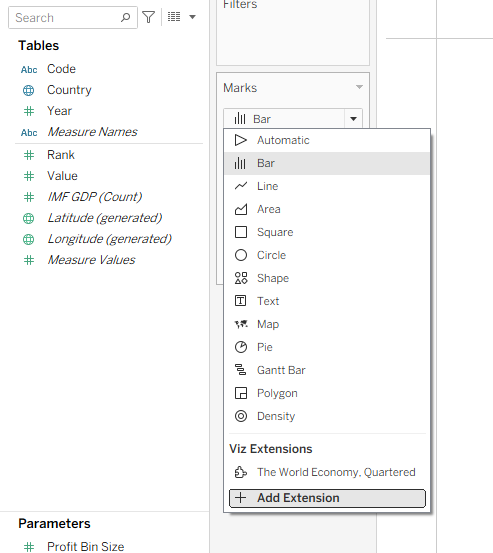Select the Value measure

(x=62, y=176)
